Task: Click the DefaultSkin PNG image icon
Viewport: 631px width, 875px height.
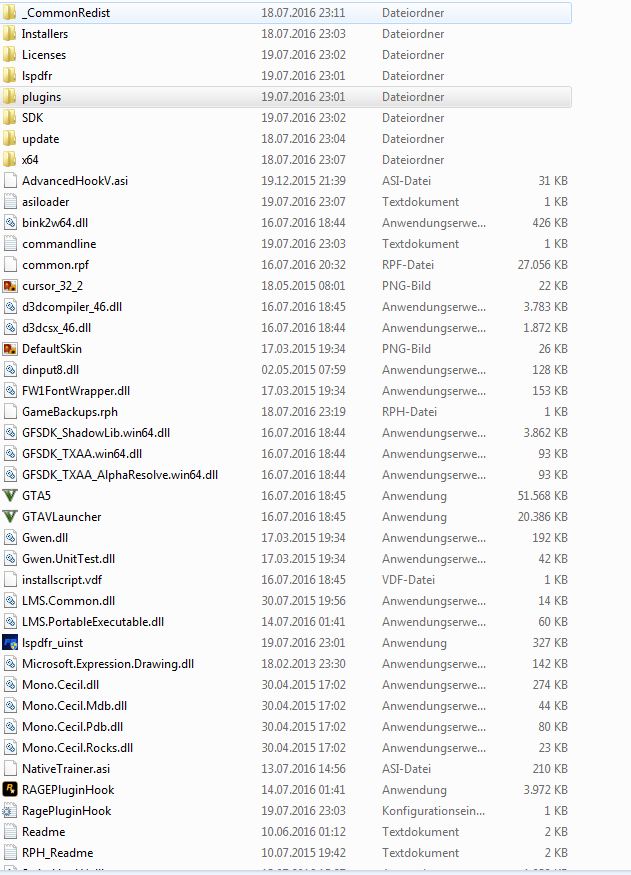Action: [x=10, y=349]
